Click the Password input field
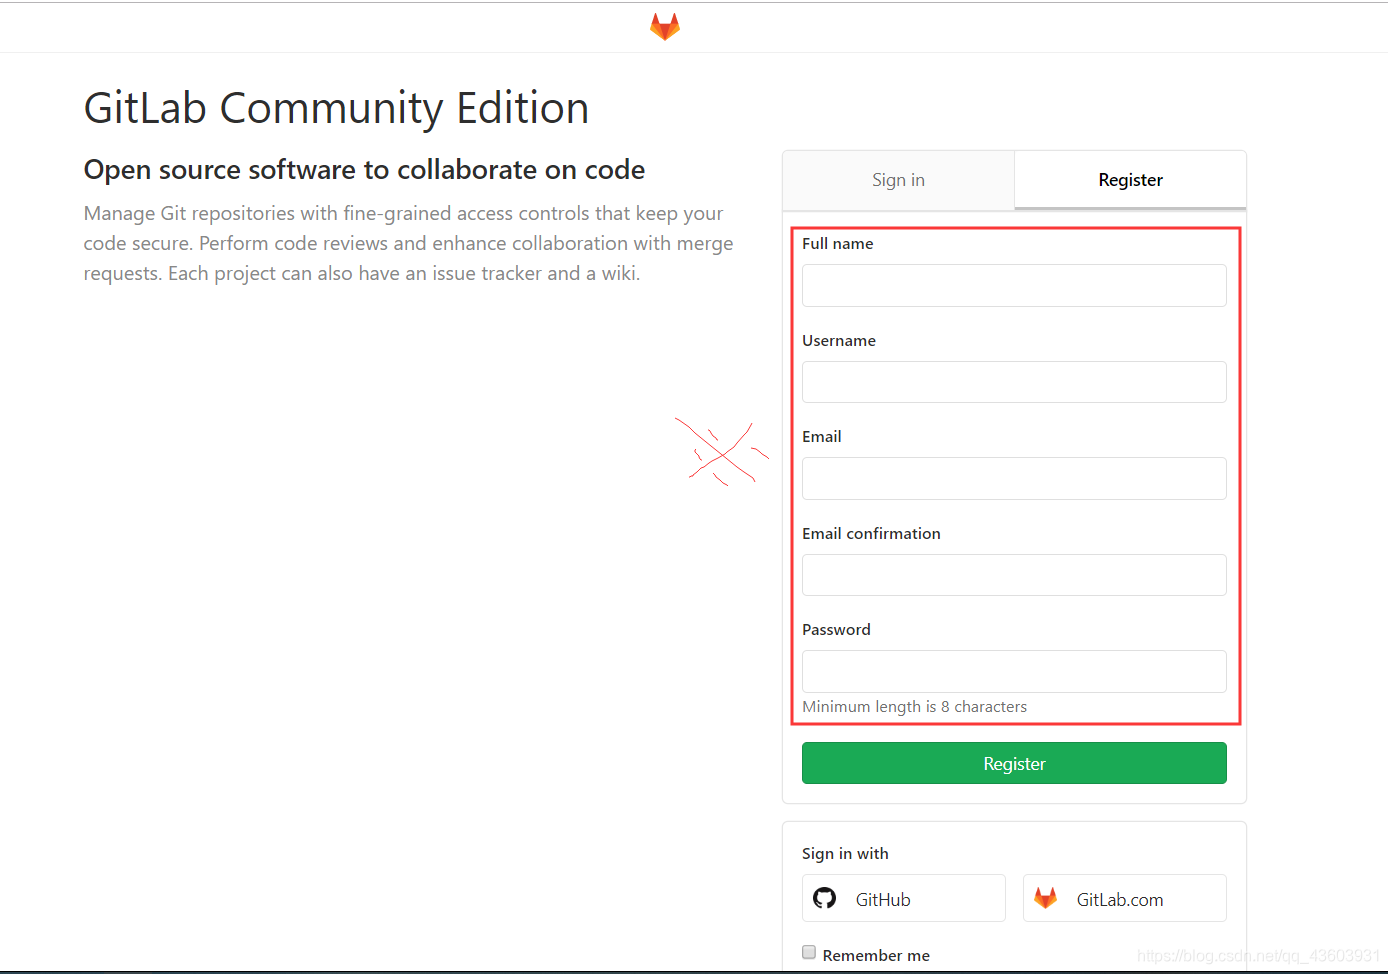The width and height of the screenshot is (1388, 974). point(1014,671)
